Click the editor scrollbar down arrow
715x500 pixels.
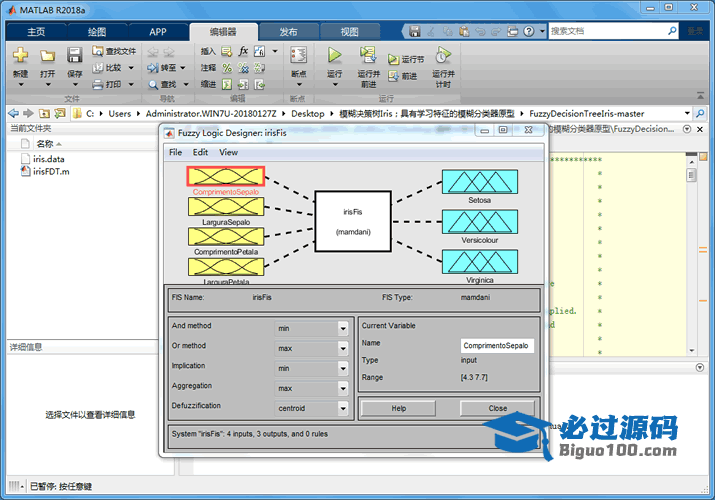tap(692, 351)
